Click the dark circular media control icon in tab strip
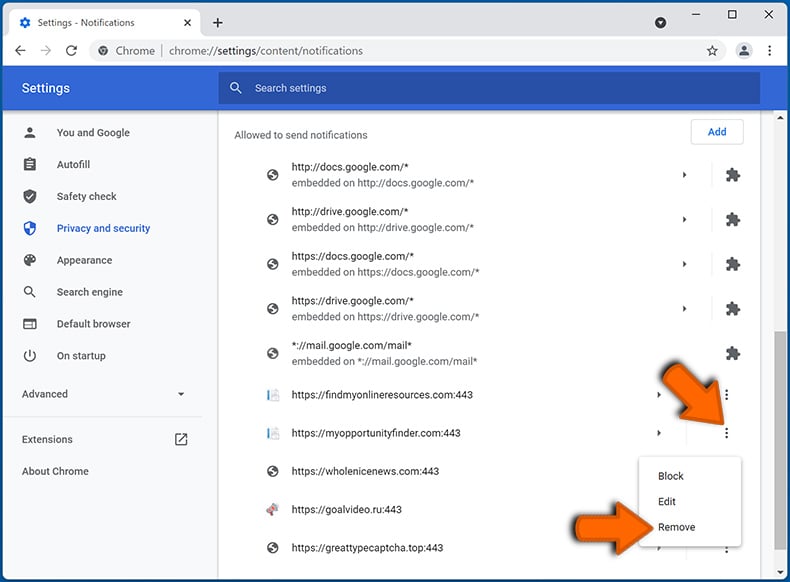 pos(661,23)
